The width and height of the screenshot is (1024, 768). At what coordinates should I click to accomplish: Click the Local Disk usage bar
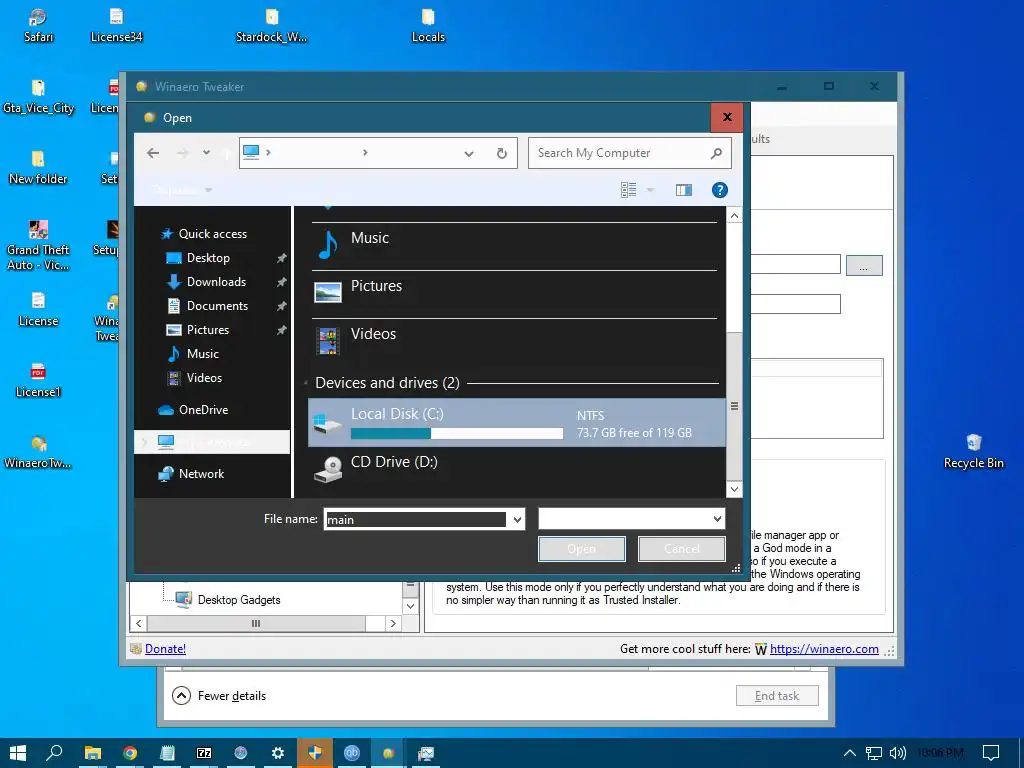(x=456, y=433)
